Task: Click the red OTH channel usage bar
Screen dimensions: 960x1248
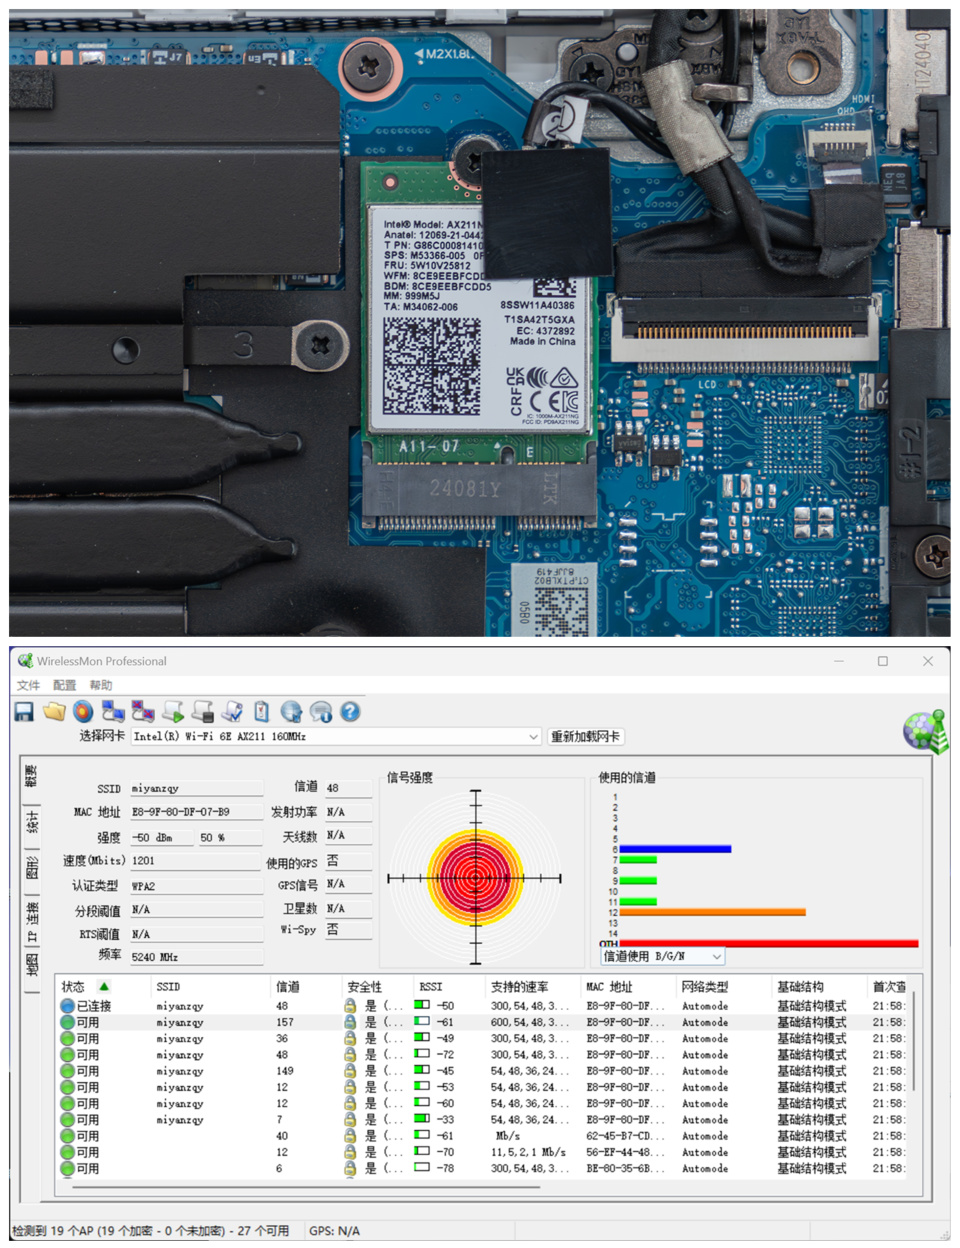Action: pos(768,943)
